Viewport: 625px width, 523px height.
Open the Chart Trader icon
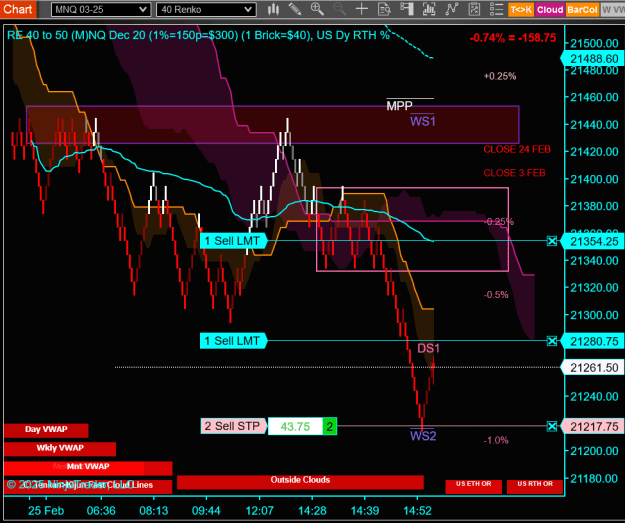coord(407,9)
